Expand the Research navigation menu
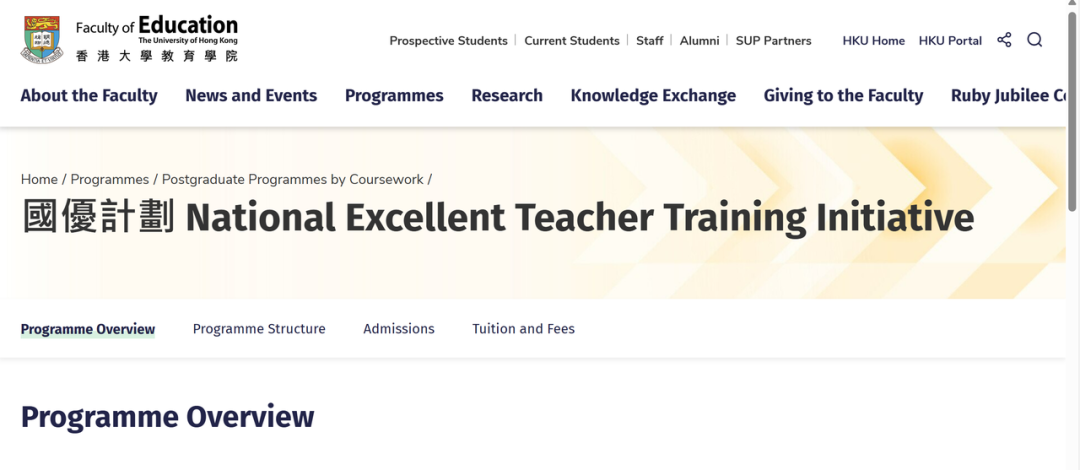Screen dimensions: 1080x470 (507, 96)
